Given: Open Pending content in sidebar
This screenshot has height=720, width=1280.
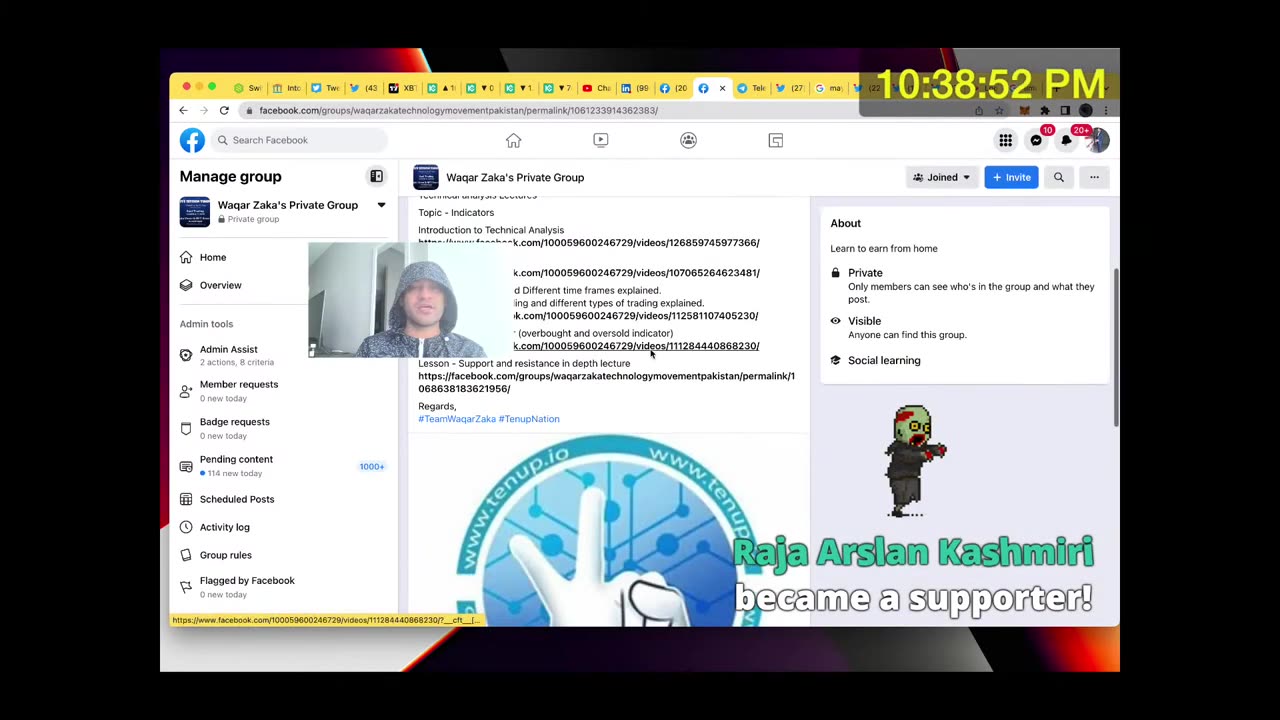Looking at the screenshot, I should [284, 465].
